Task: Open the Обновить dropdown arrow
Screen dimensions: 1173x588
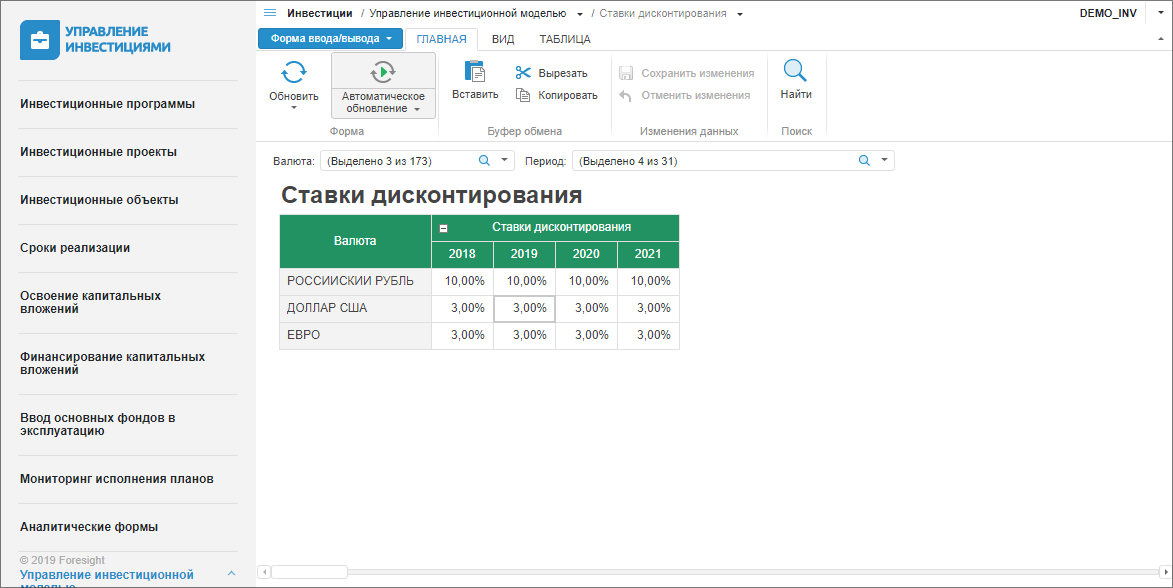Action: pos(294,108)
